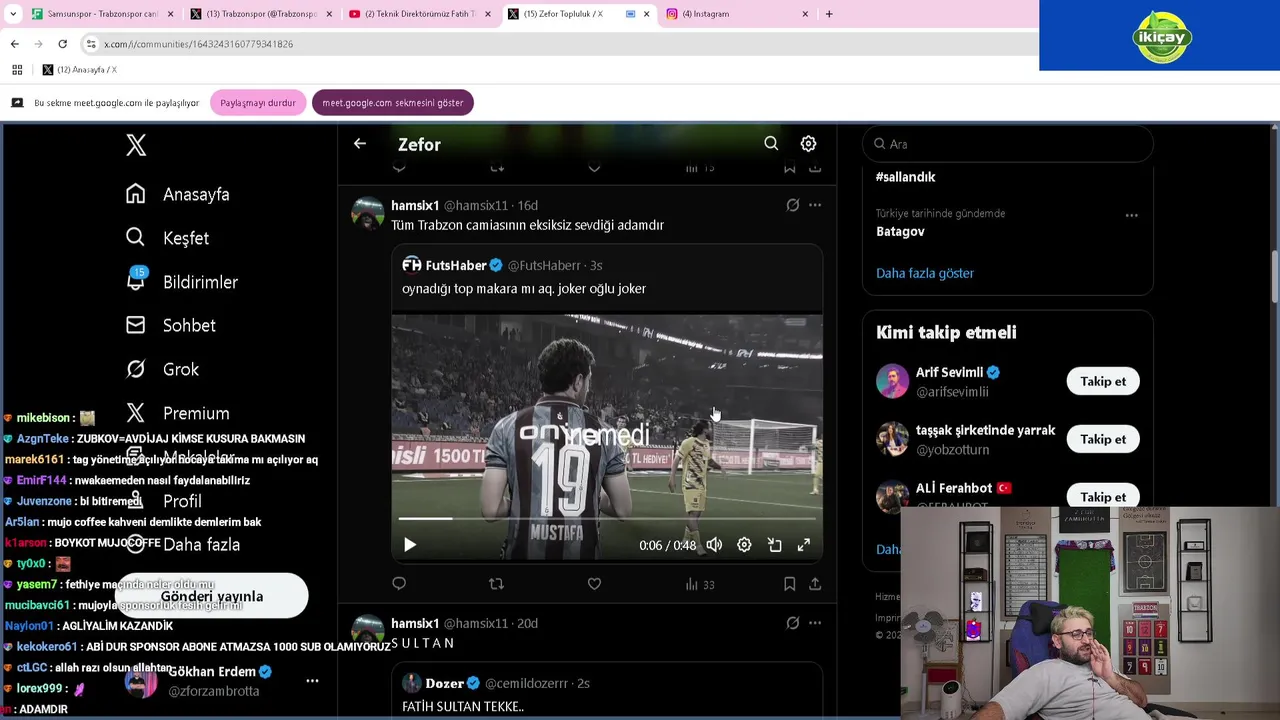This screenshot has width=1280, height=720.
Task: Open Zefor community settings gear
Action: (808, 144)
